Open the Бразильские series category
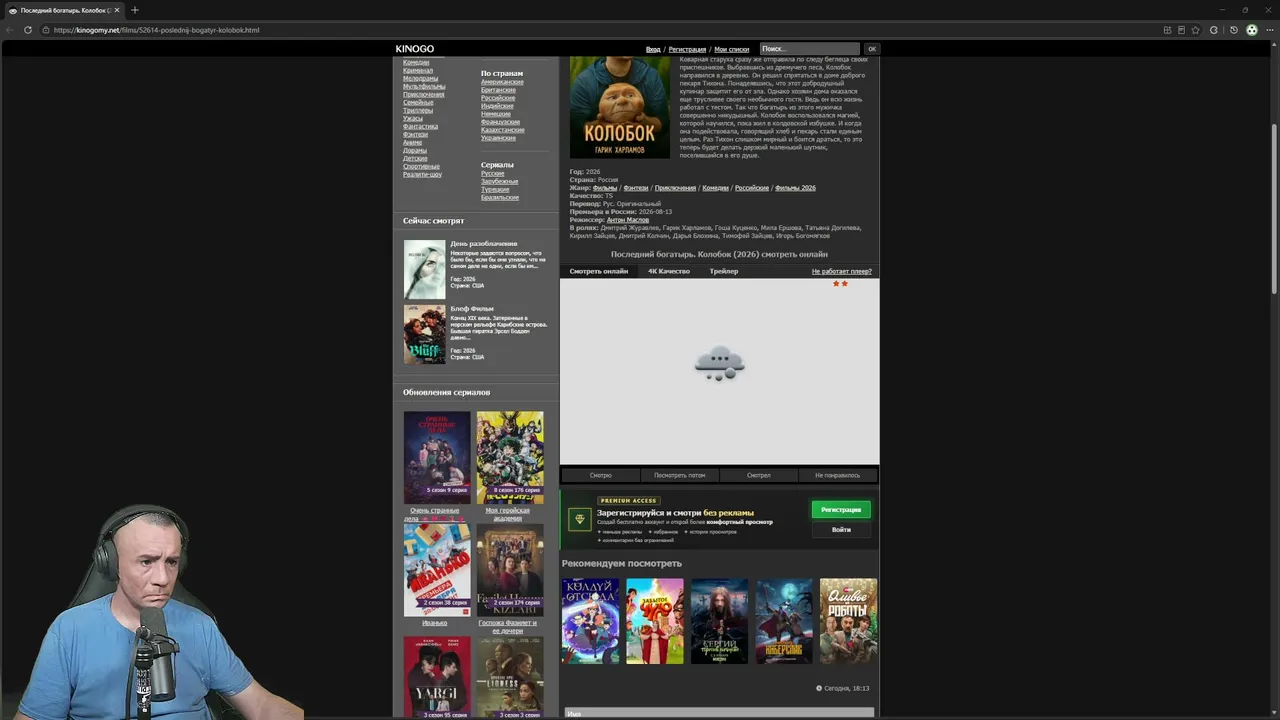The height and width of the screenshot is (720, 1280). [500, 197]
